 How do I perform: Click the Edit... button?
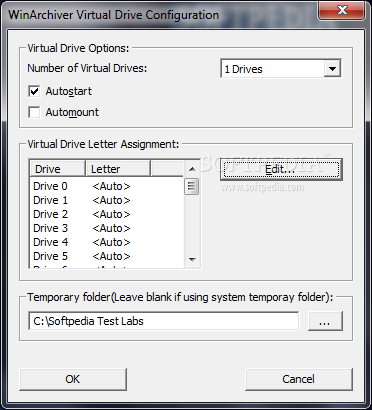point(281,170)
